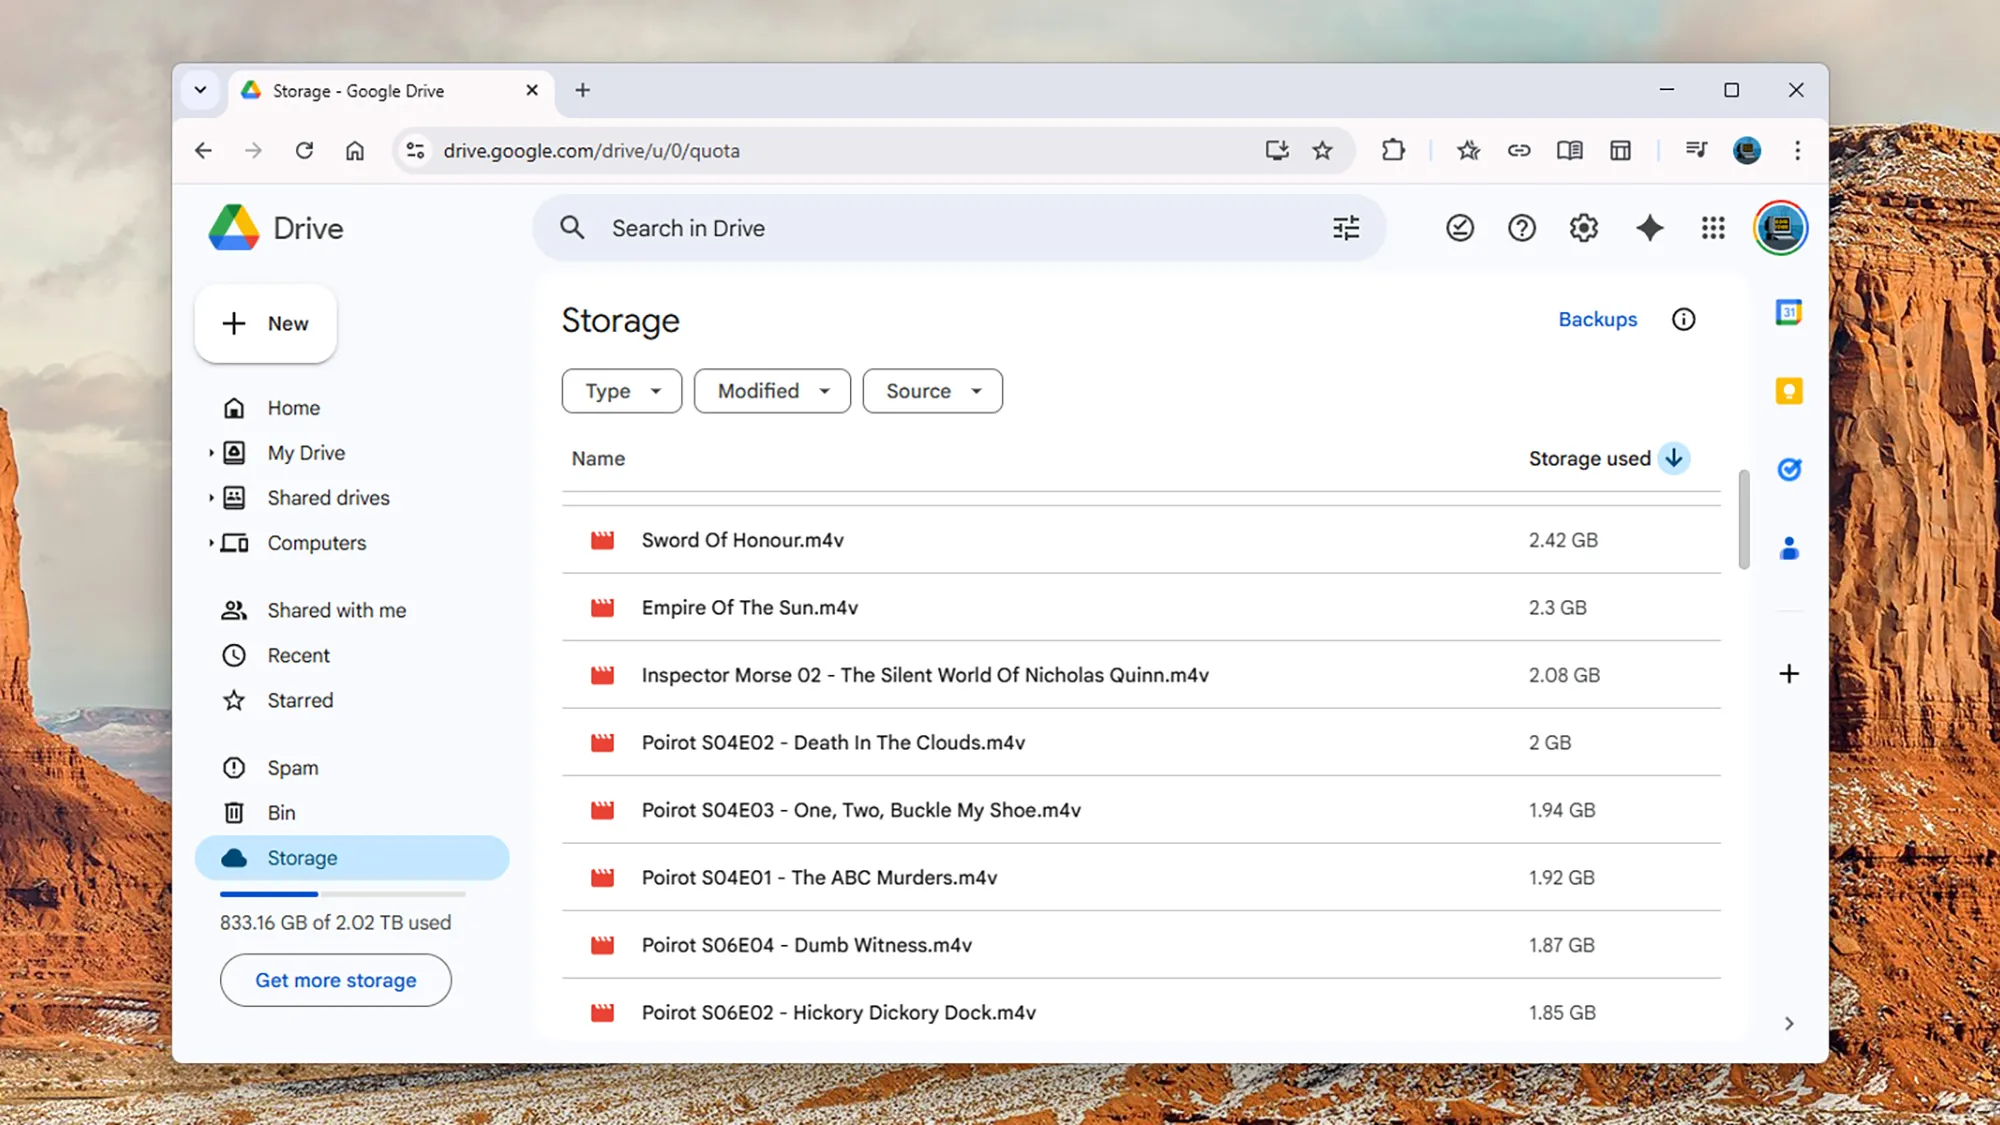The image size is (2000, 1125).
Task: Open Contacts in the side panel
Action: coord(1788,547)
